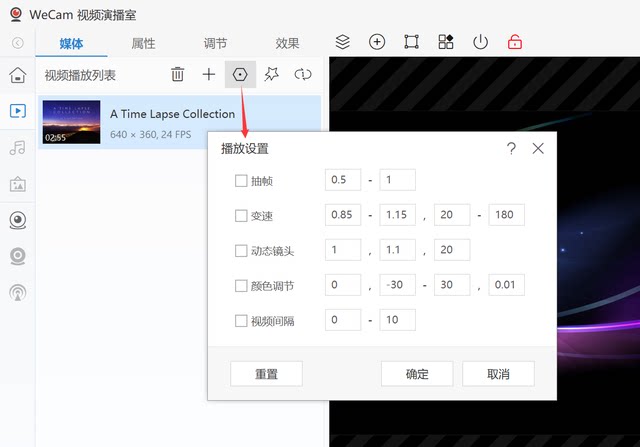Open the layout grid widgets icon
The image size is (640, 447).
click(446, 42)
